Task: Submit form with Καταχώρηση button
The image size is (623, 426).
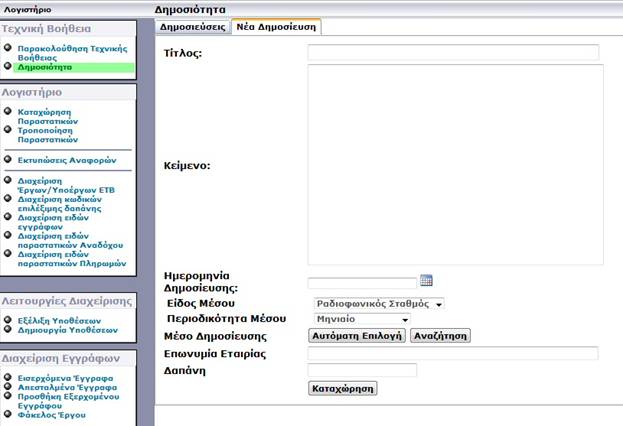Action: click(342, 387)
